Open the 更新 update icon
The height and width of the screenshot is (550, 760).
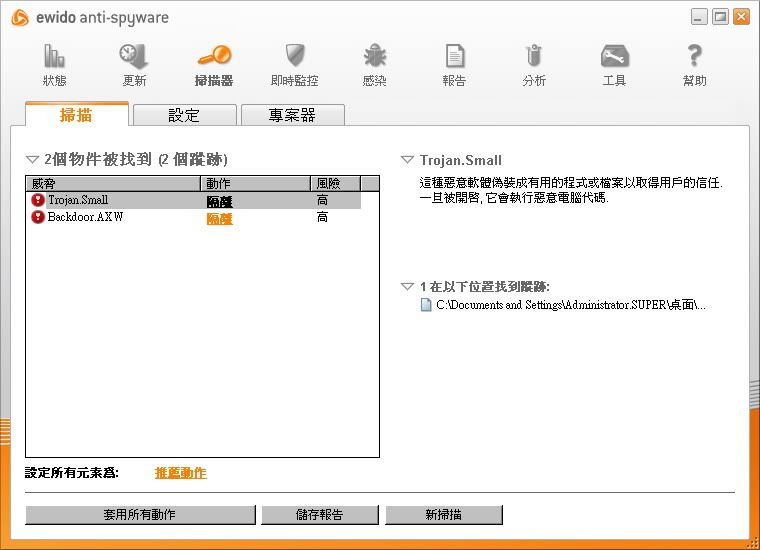pos(134,57)
